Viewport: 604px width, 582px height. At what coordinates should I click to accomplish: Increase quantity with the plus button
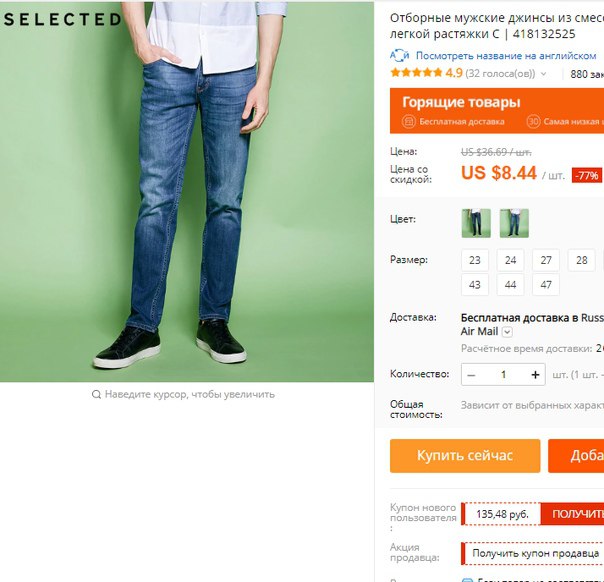click(535, 375)
